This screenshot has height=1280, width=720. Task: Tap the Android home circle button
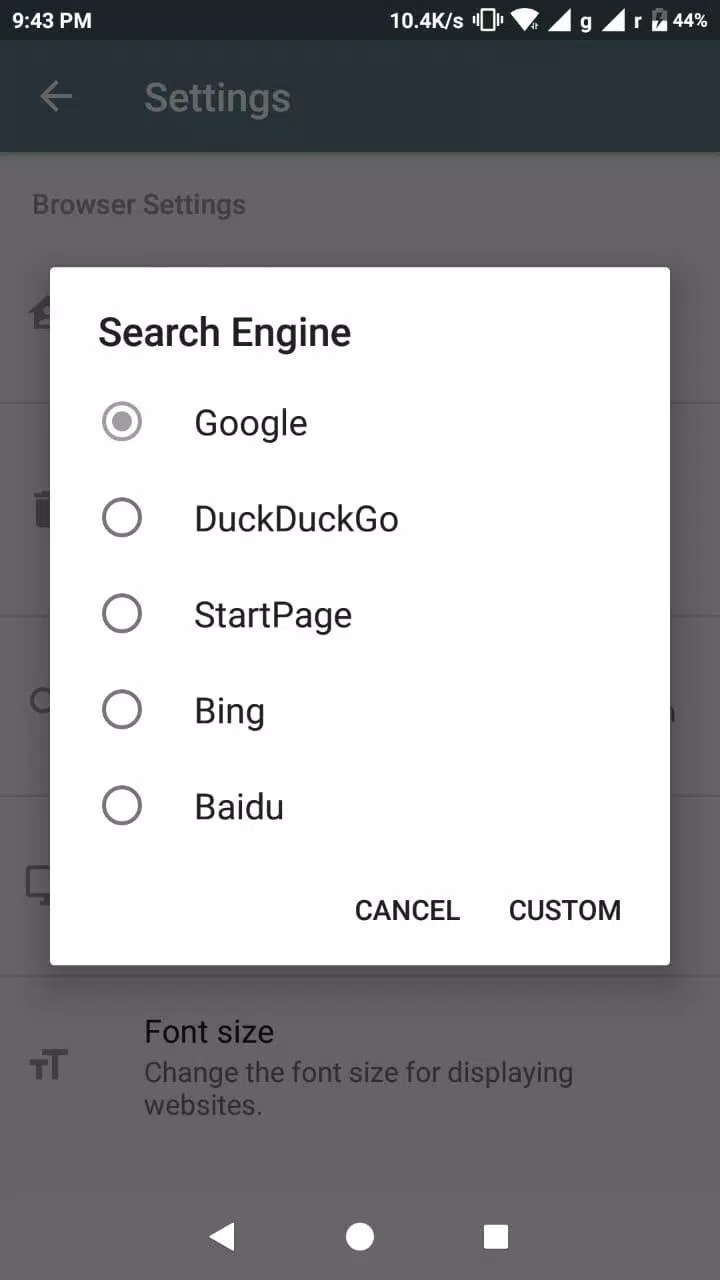(360, 1237)
